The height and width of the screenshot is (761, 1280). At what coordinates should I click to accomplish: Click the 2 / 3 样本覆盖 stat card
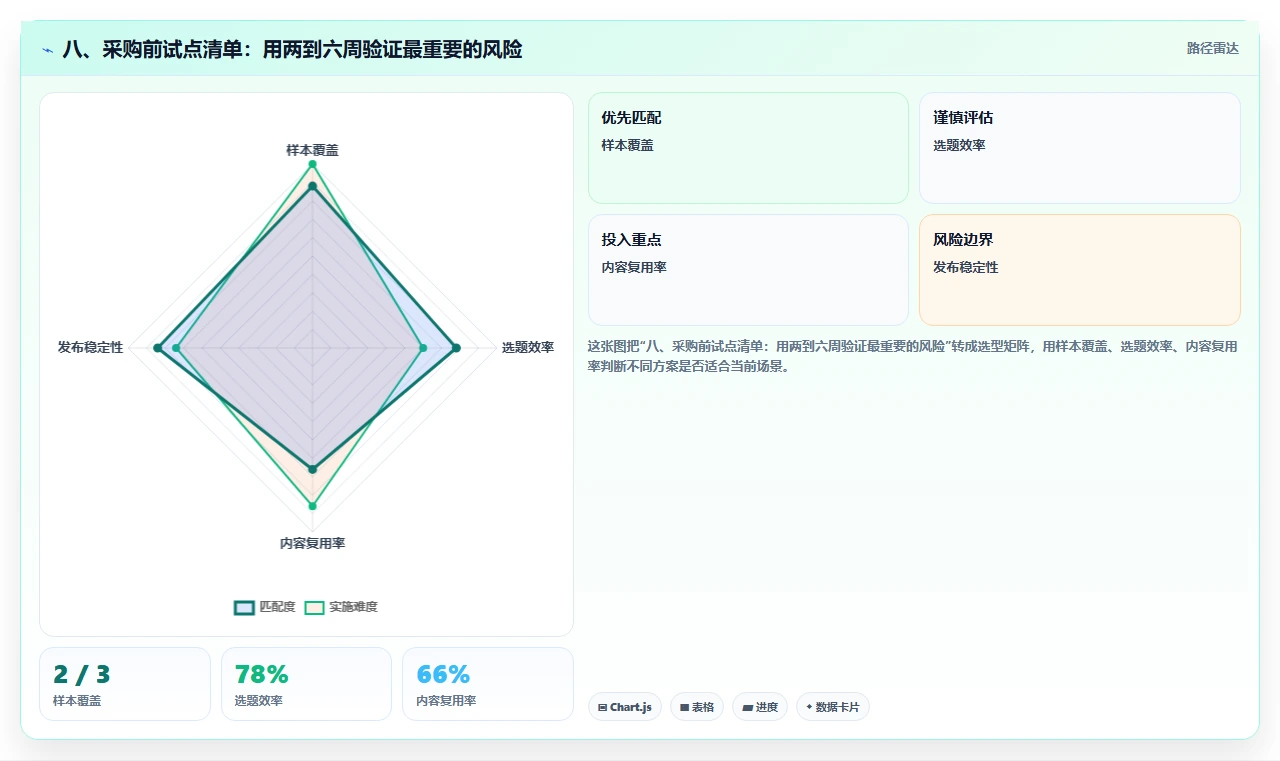pyautogui.click(x=125, y=684)
